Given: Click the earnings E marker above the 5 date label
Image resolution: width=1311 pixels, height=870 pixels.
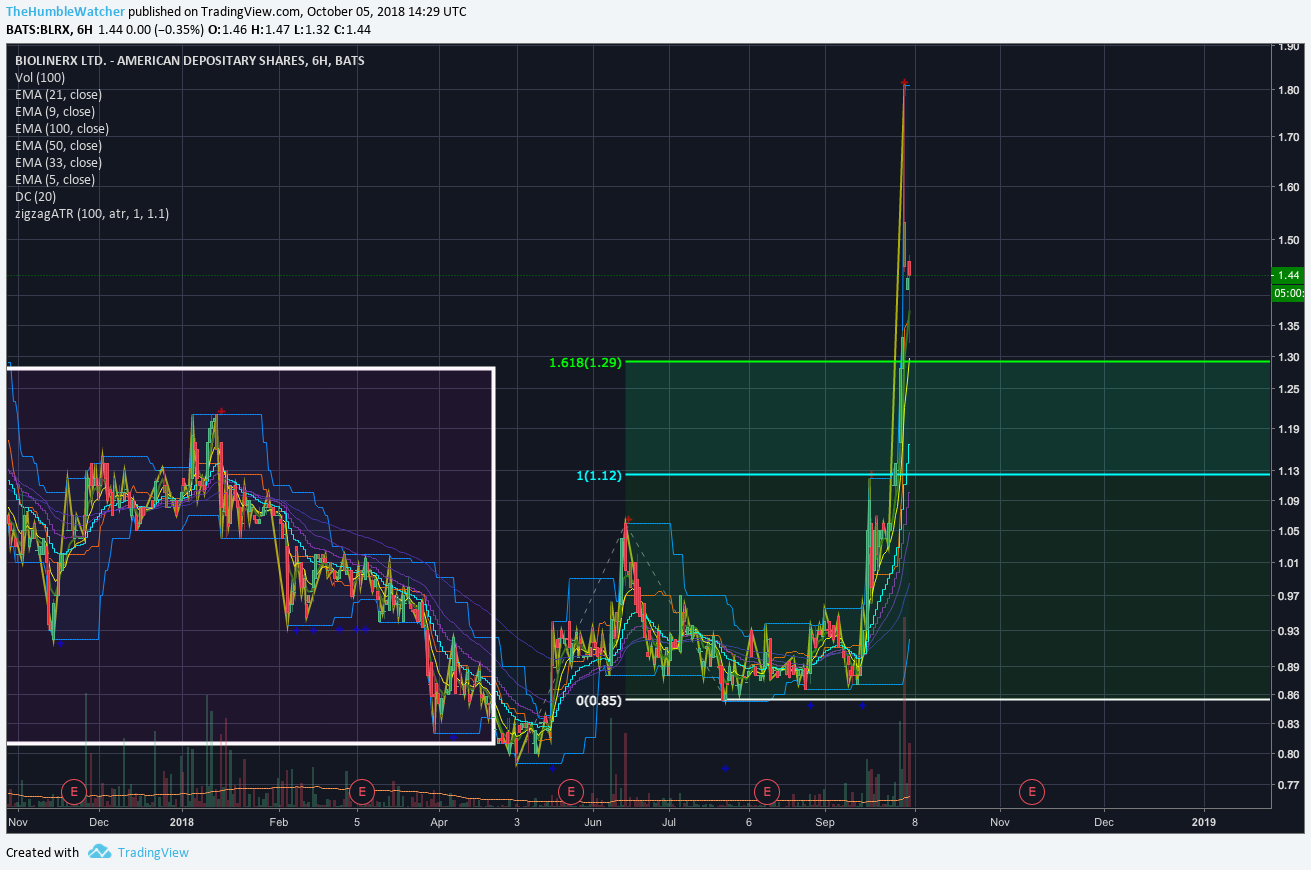Looking at the screenshot, I should 362,792.
